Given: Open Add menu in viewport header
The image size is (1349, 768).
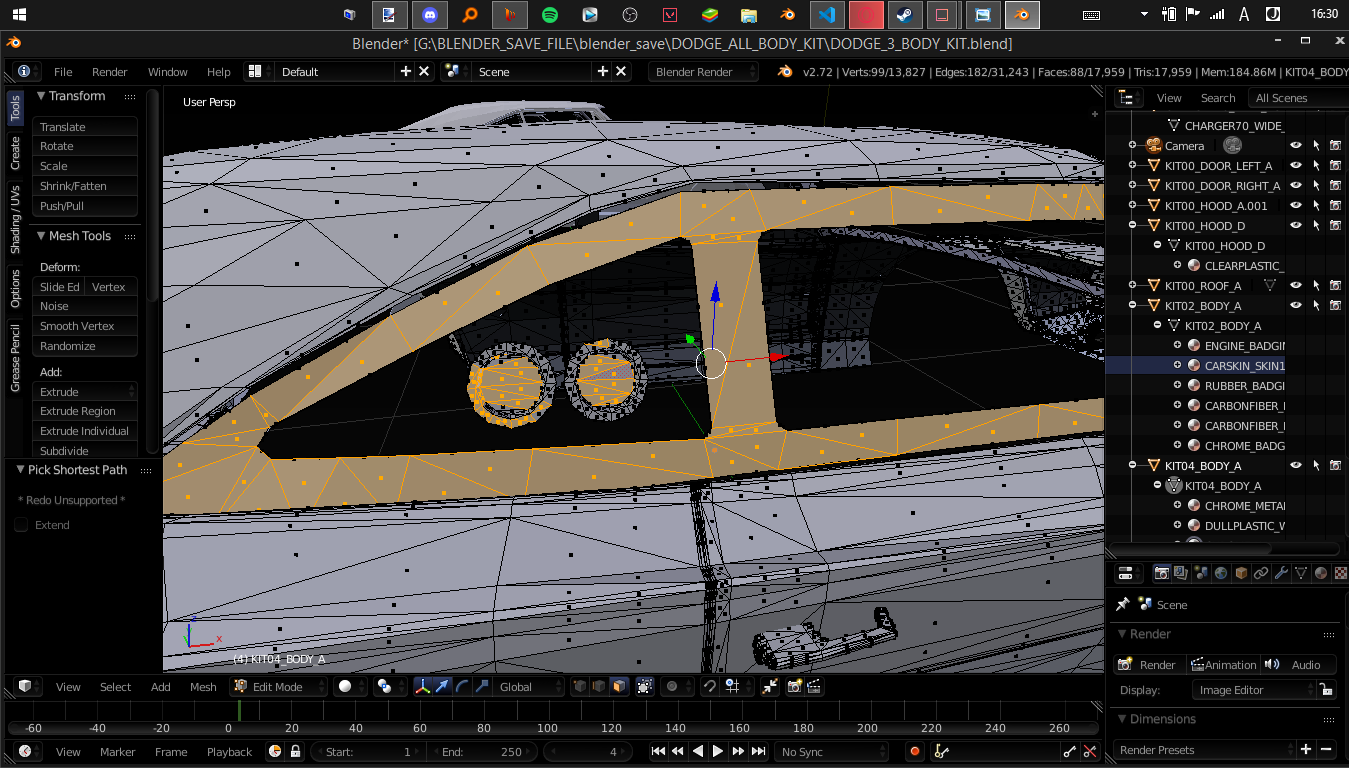Looking at the screenshot, I should coord(161,687).
